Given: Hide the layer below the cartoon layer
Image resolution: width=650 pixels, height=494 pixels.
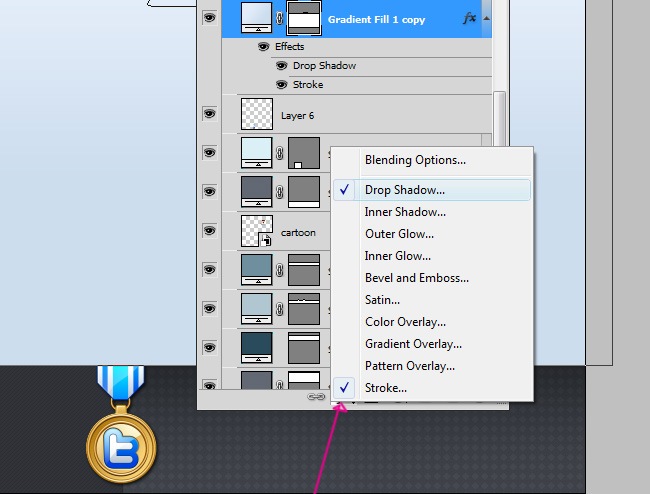Looking at the screenshot, I should coord(209,269).
